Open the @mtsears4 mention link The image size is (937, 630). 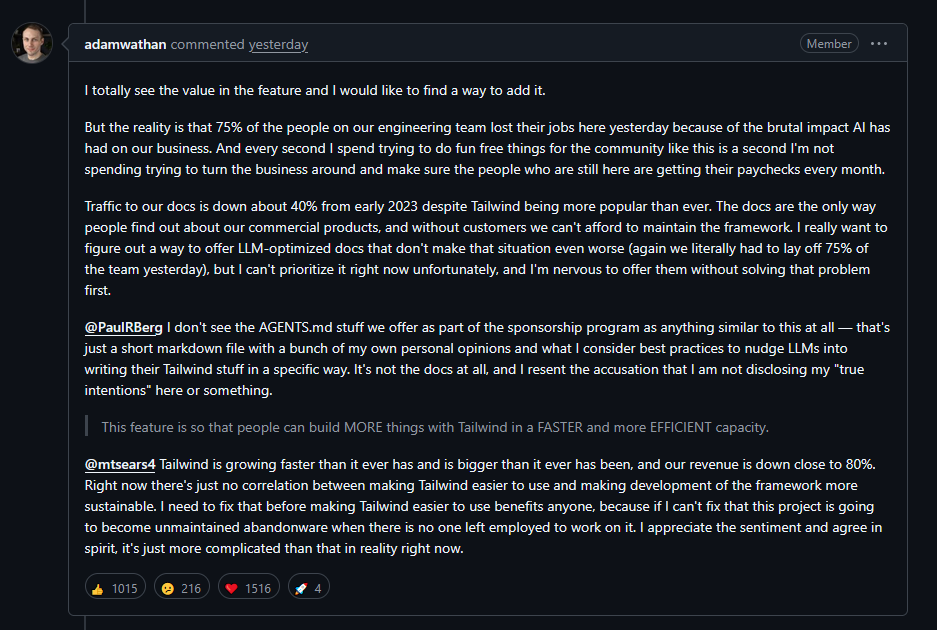pos(120,465)
